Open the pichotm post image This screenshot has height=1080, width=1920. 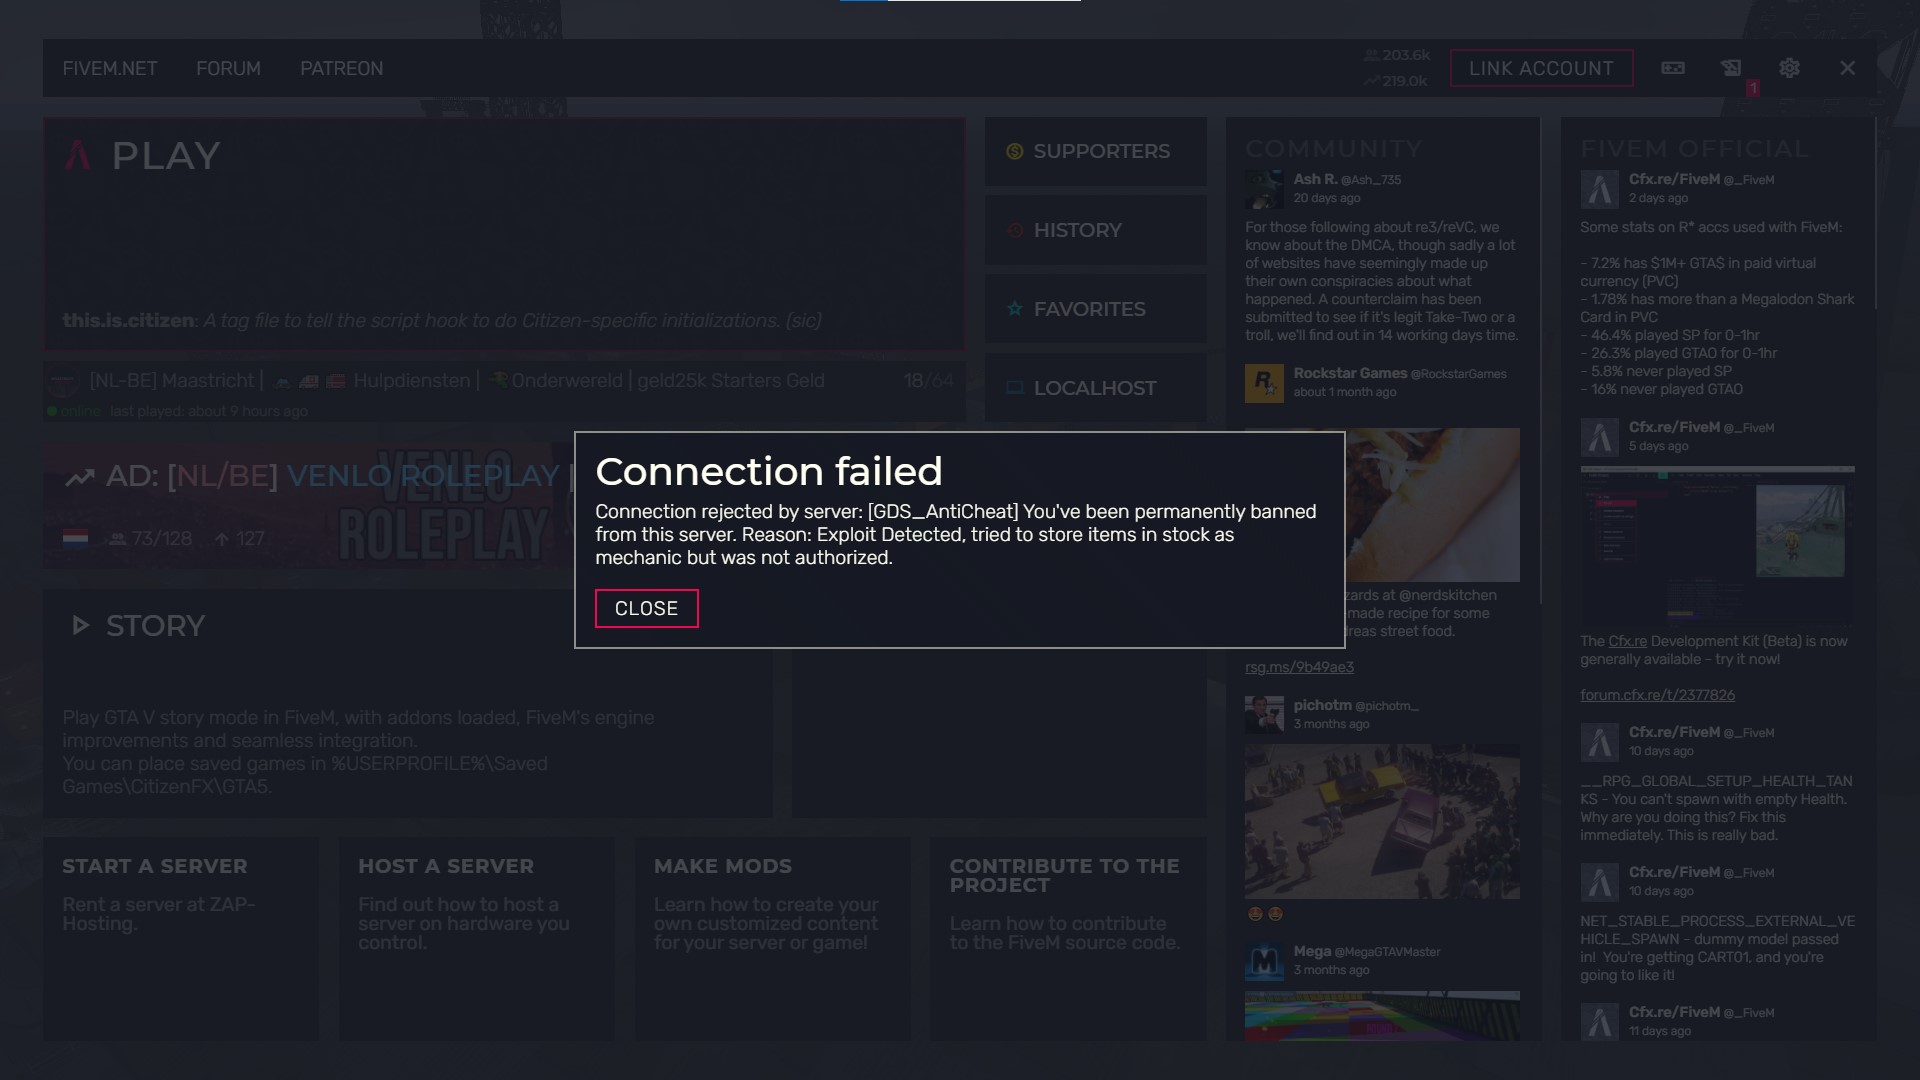[1382, 821]
